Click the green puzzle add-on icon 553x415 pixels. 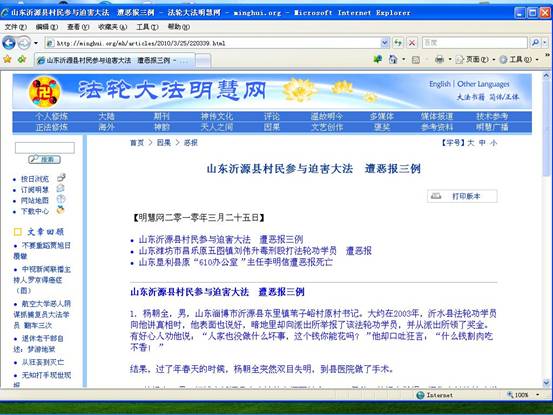click(x=378, y=59)
